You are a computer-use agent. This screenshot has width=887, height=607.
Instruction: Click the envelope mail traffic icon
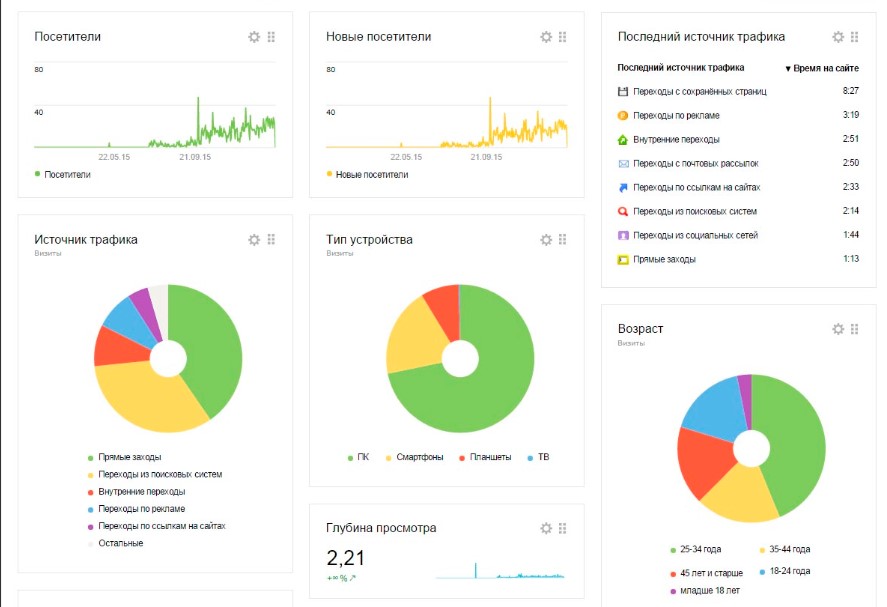(623, 163)
